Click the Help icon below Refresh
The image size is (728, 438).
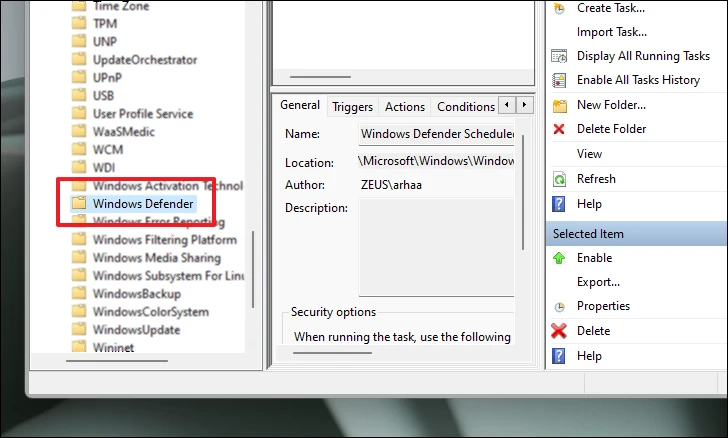click(559, 204)
